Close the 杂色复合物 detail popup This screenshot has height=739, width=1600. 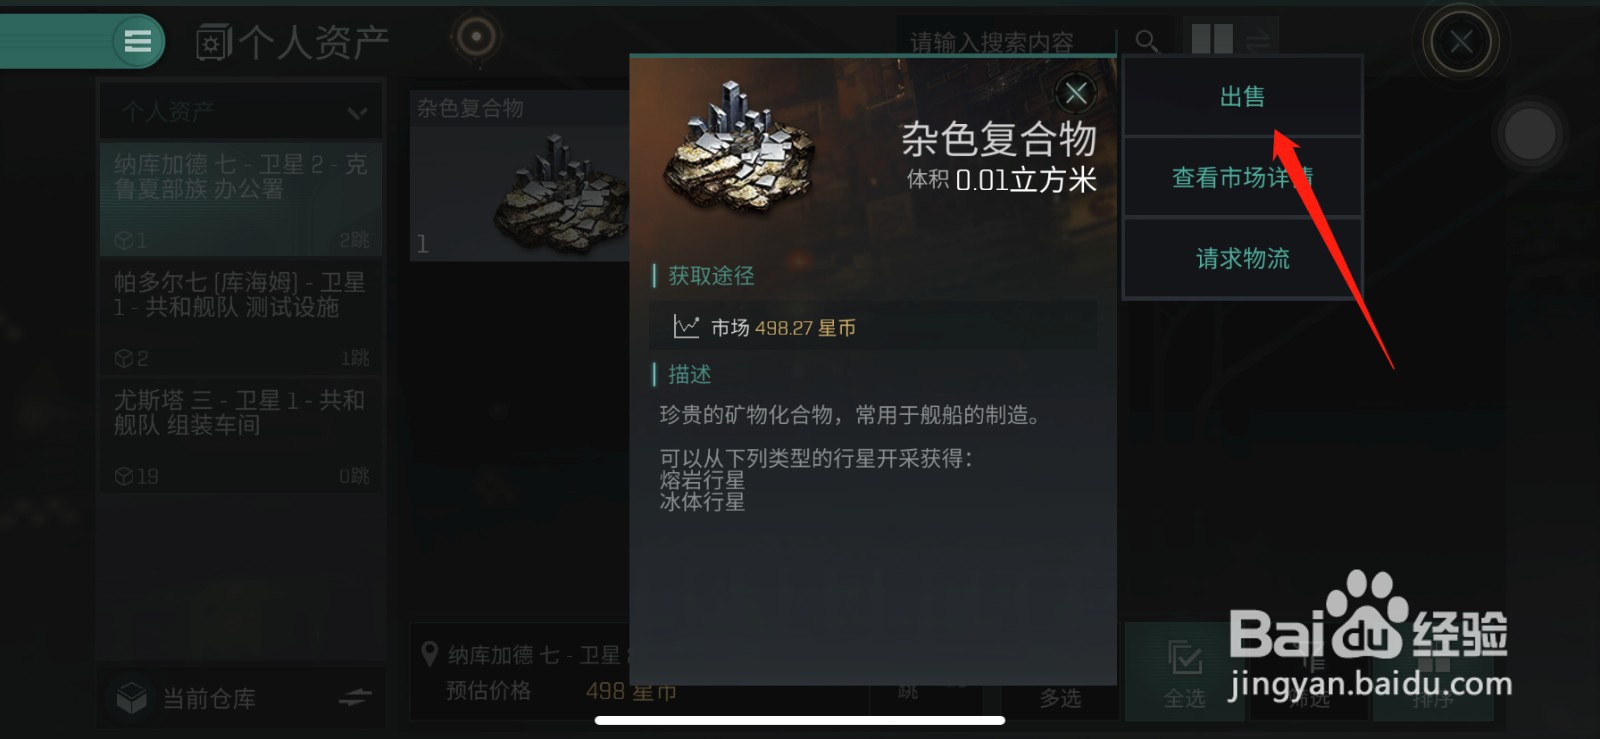(1076, 94)
